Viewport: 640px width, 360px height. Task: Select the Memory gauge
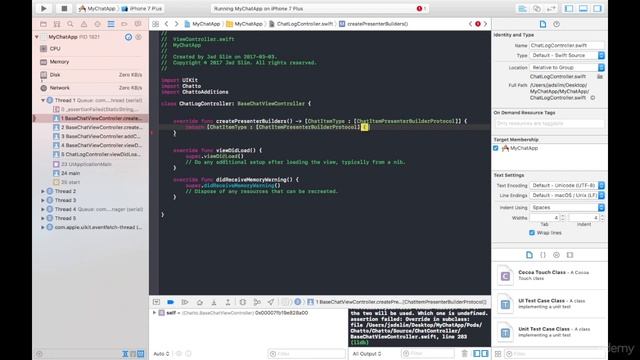(91, 62)
